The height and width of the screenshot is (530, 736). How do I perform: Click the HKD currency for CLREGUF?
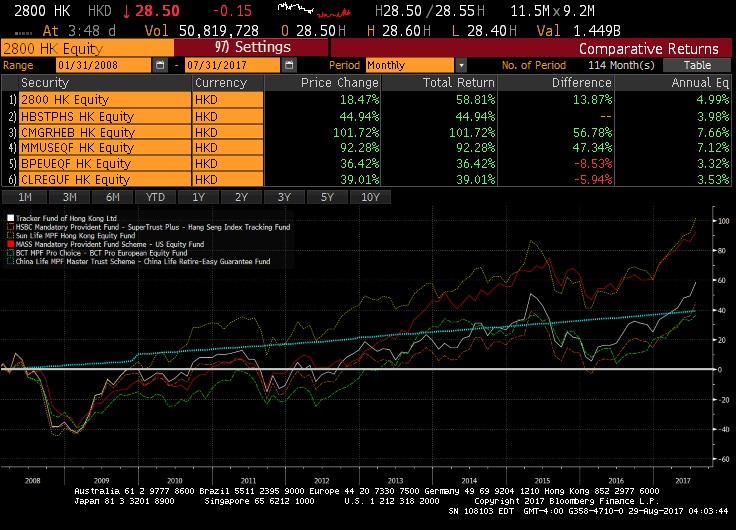tap(228, 179)
